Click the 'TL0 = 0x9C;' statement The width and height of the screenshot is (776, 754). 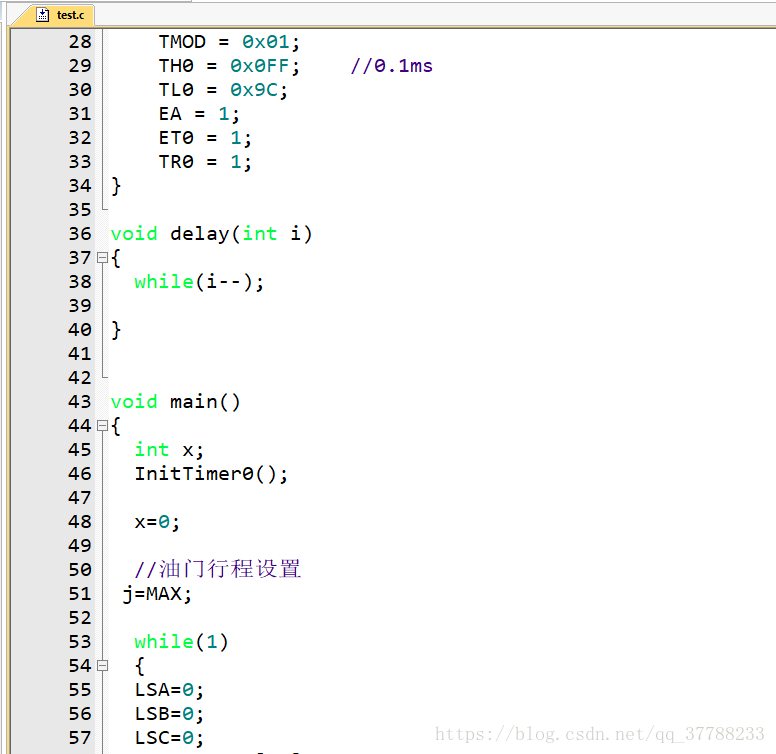(223, 90)
